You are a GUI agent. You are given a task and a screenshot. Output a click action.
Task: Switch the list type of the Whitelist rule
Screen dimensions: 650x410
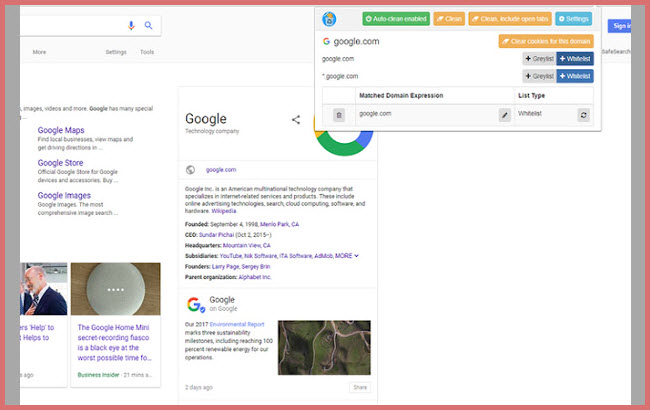[x=583, y=115]
